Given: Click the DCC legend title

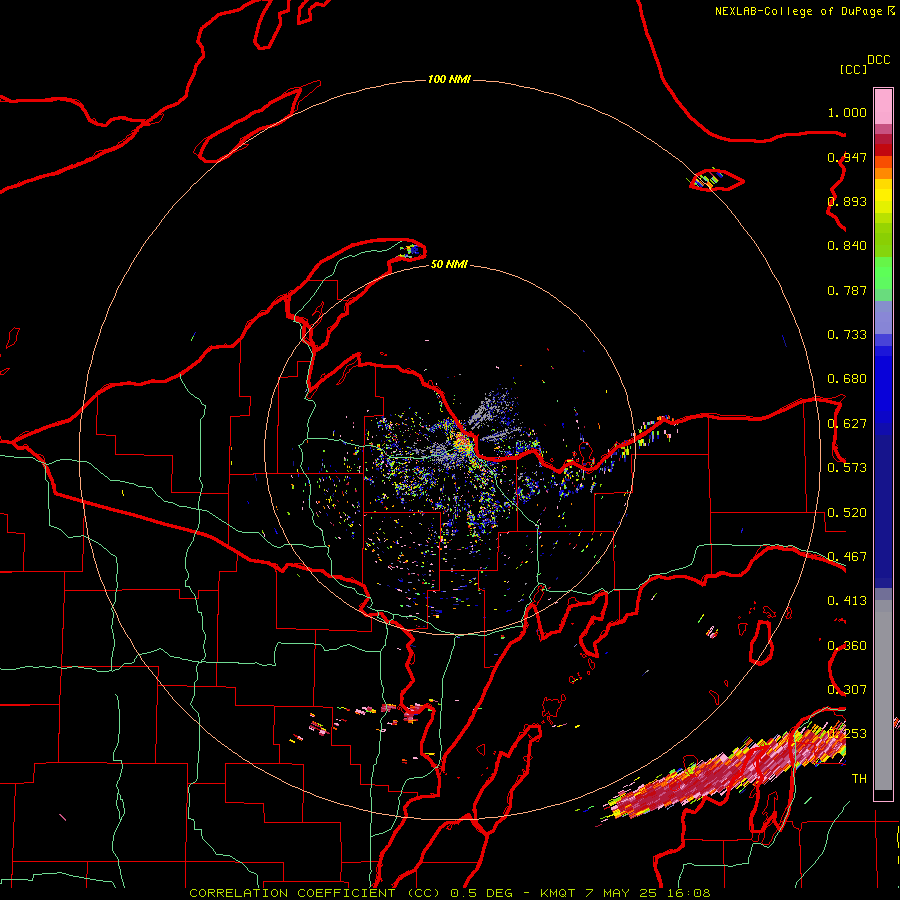Looking at the screenshot, I should pos(879,60).
